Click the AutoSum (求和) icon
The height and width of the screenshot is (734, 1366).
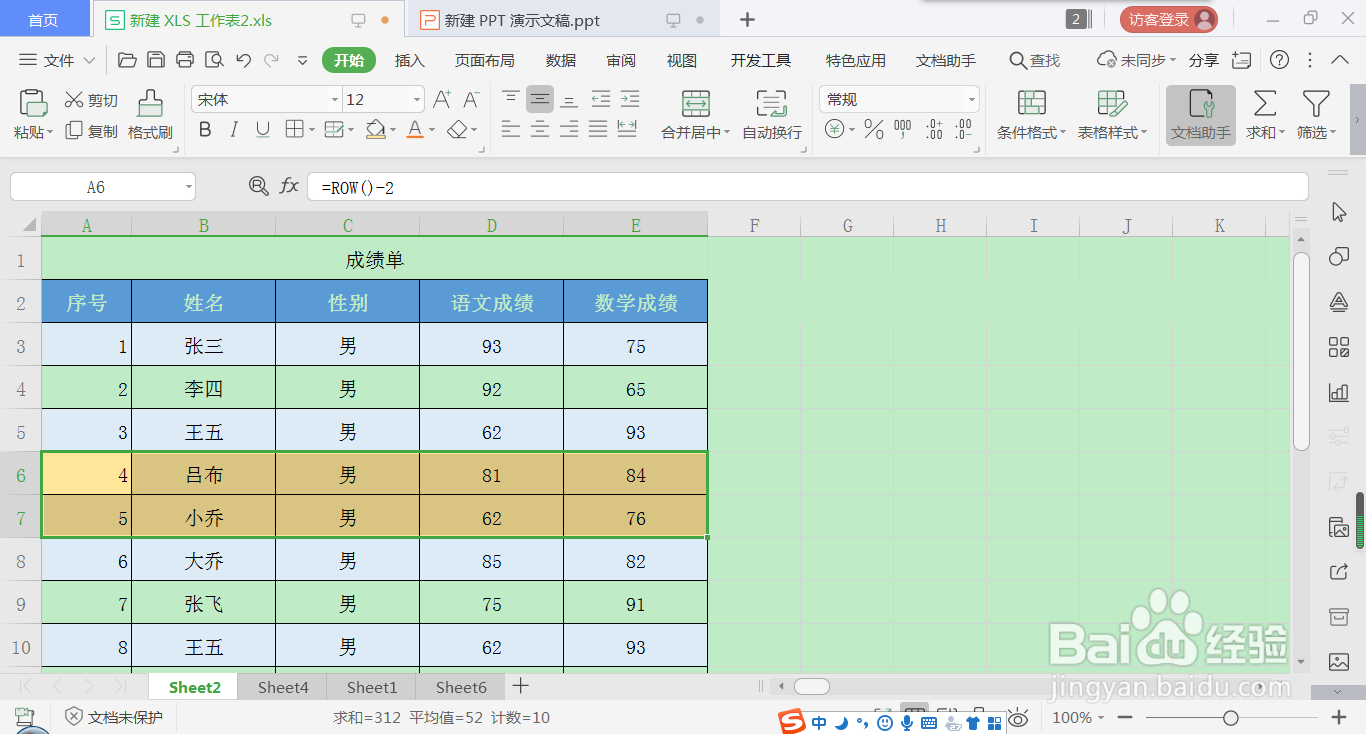pos(1263,113)
